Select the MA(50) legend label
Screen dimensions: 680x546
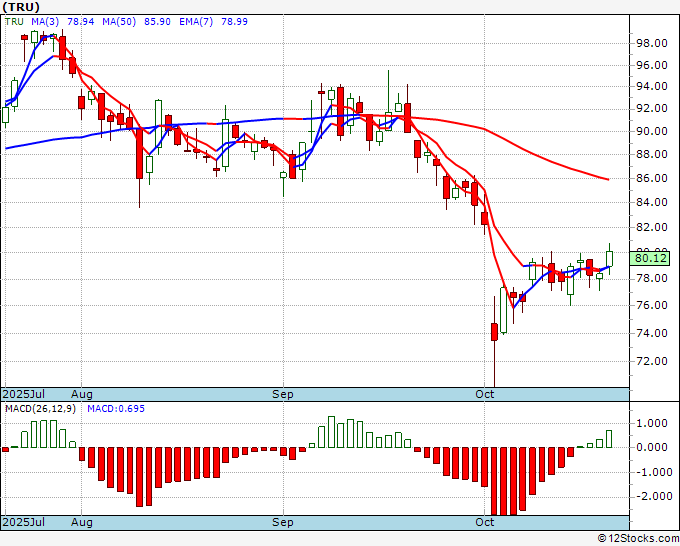(119, 22)
